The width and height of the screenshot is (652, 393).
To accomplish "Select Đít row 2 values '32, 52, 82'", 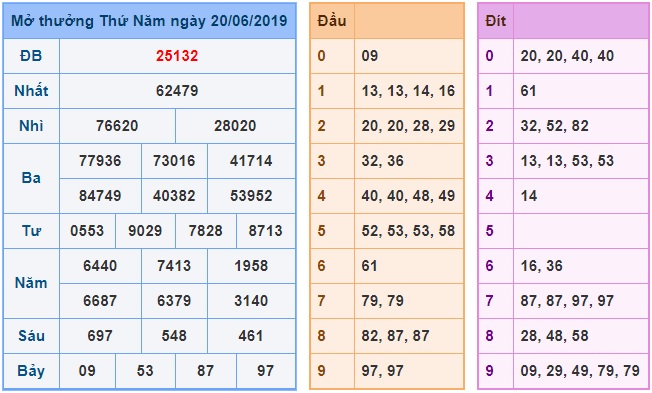I will [554, 126].
